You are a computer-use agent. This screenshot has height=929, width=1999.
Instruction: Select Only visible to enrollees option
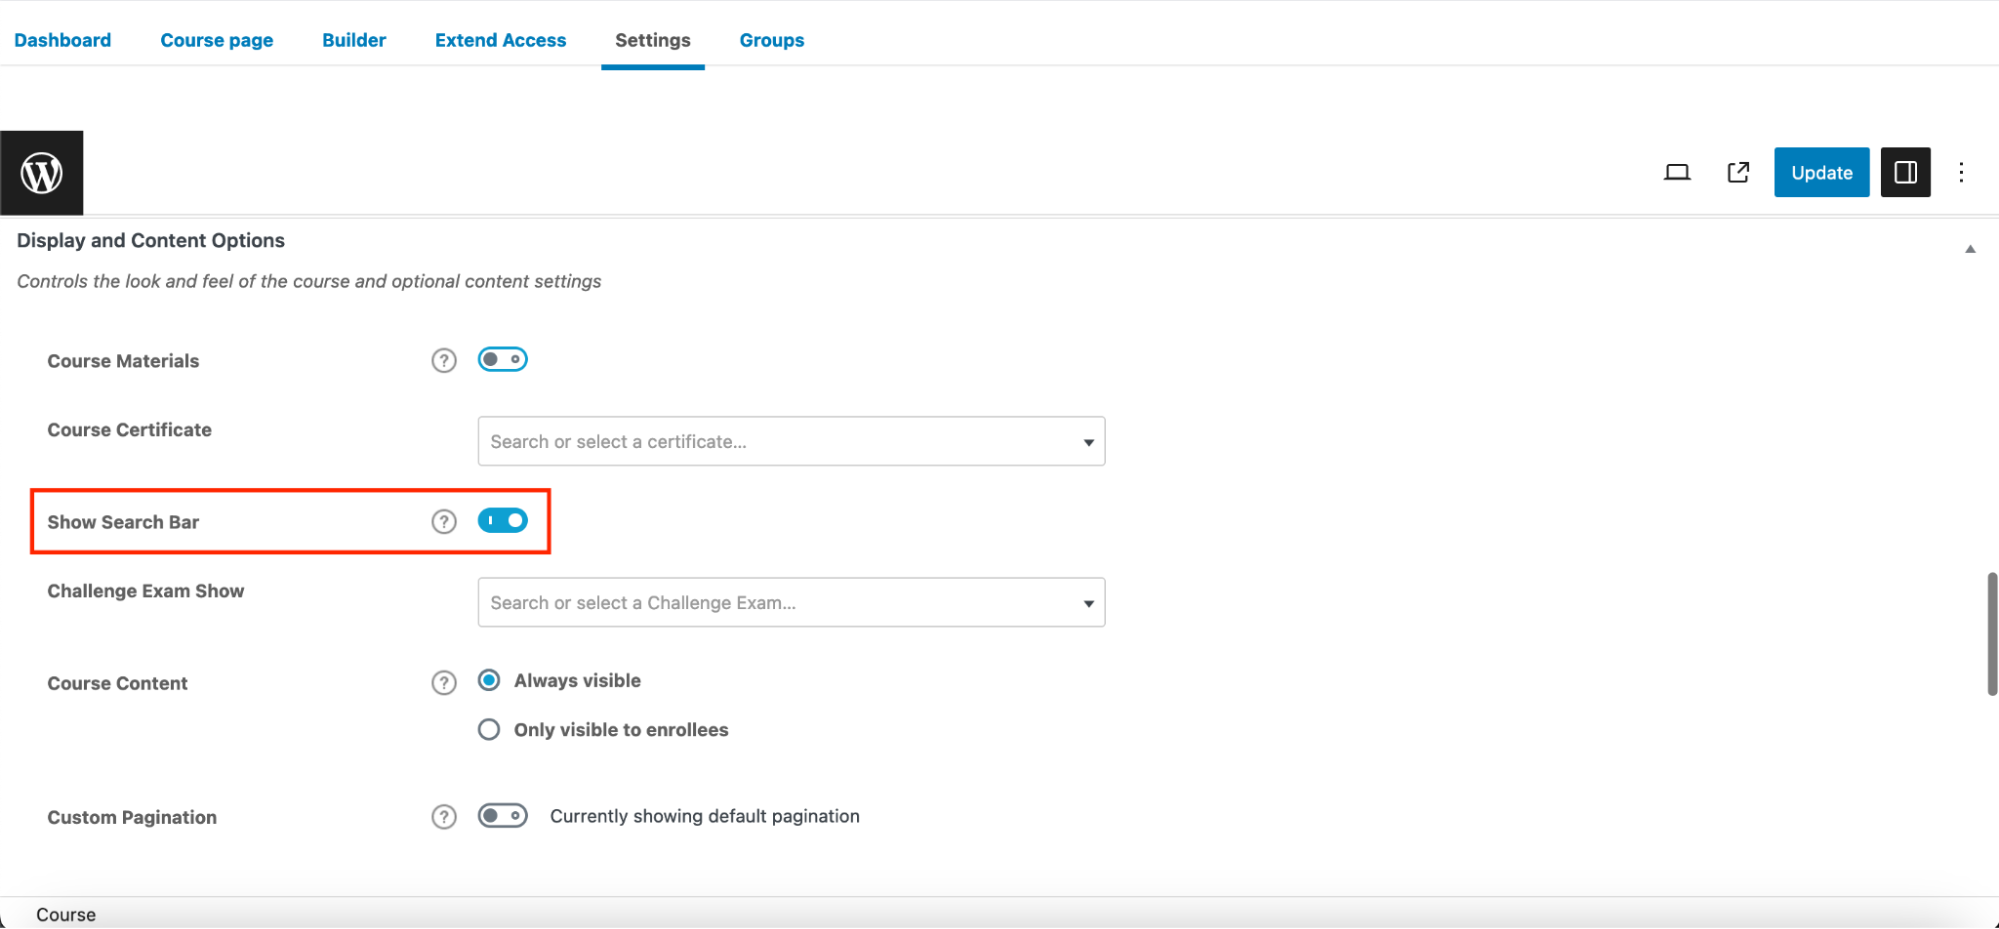tap(489, 730)
